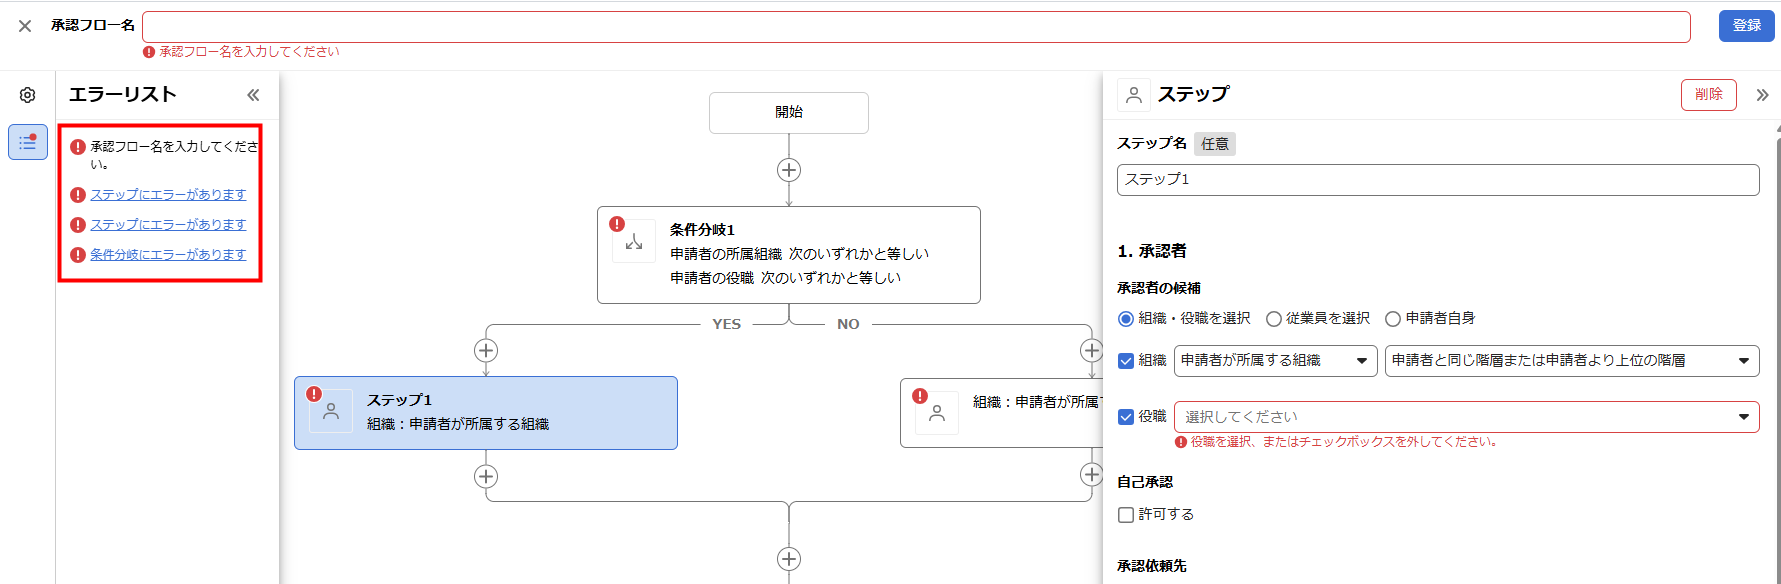
Task: Open the "申請者が所属する組織" dropdown
Action: click(1275, 361)
